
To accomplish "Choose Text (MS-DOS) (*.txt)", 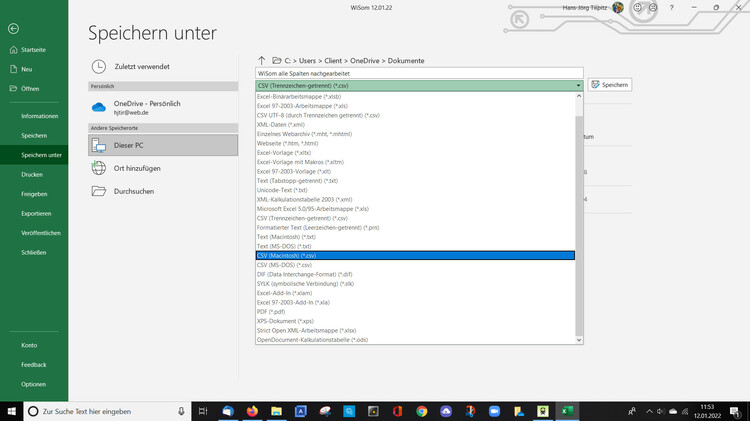I will point(415,246).
